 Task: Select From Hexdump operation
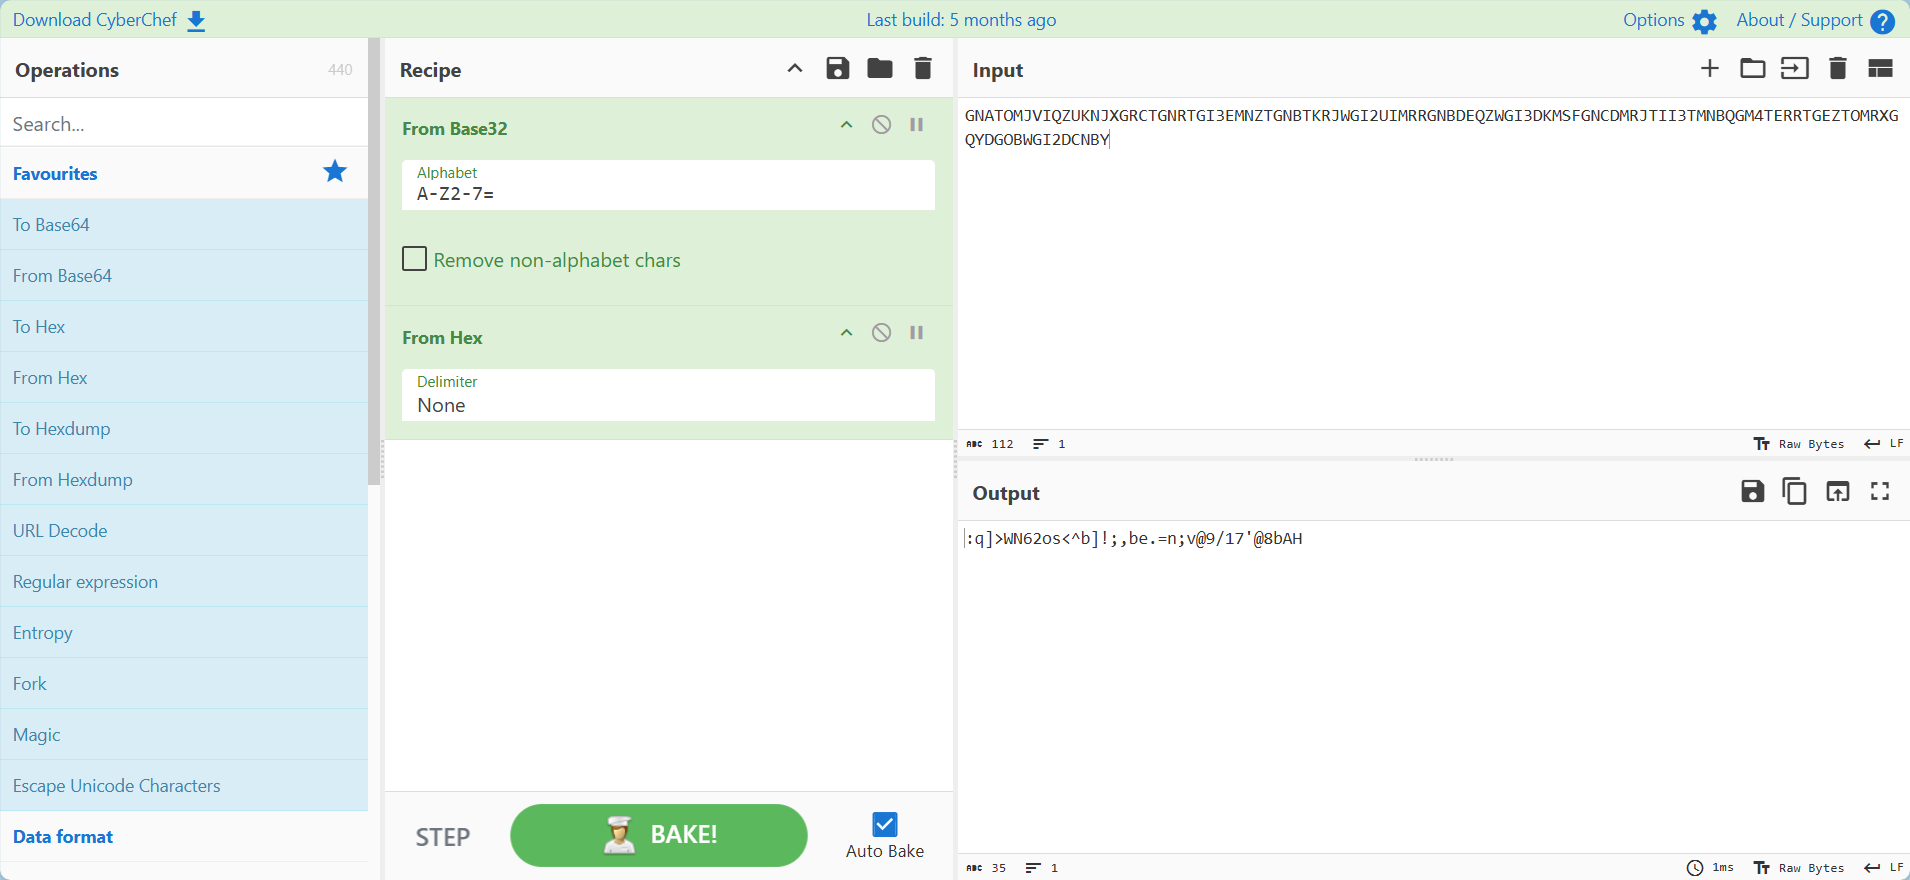(x=184, y=479)
